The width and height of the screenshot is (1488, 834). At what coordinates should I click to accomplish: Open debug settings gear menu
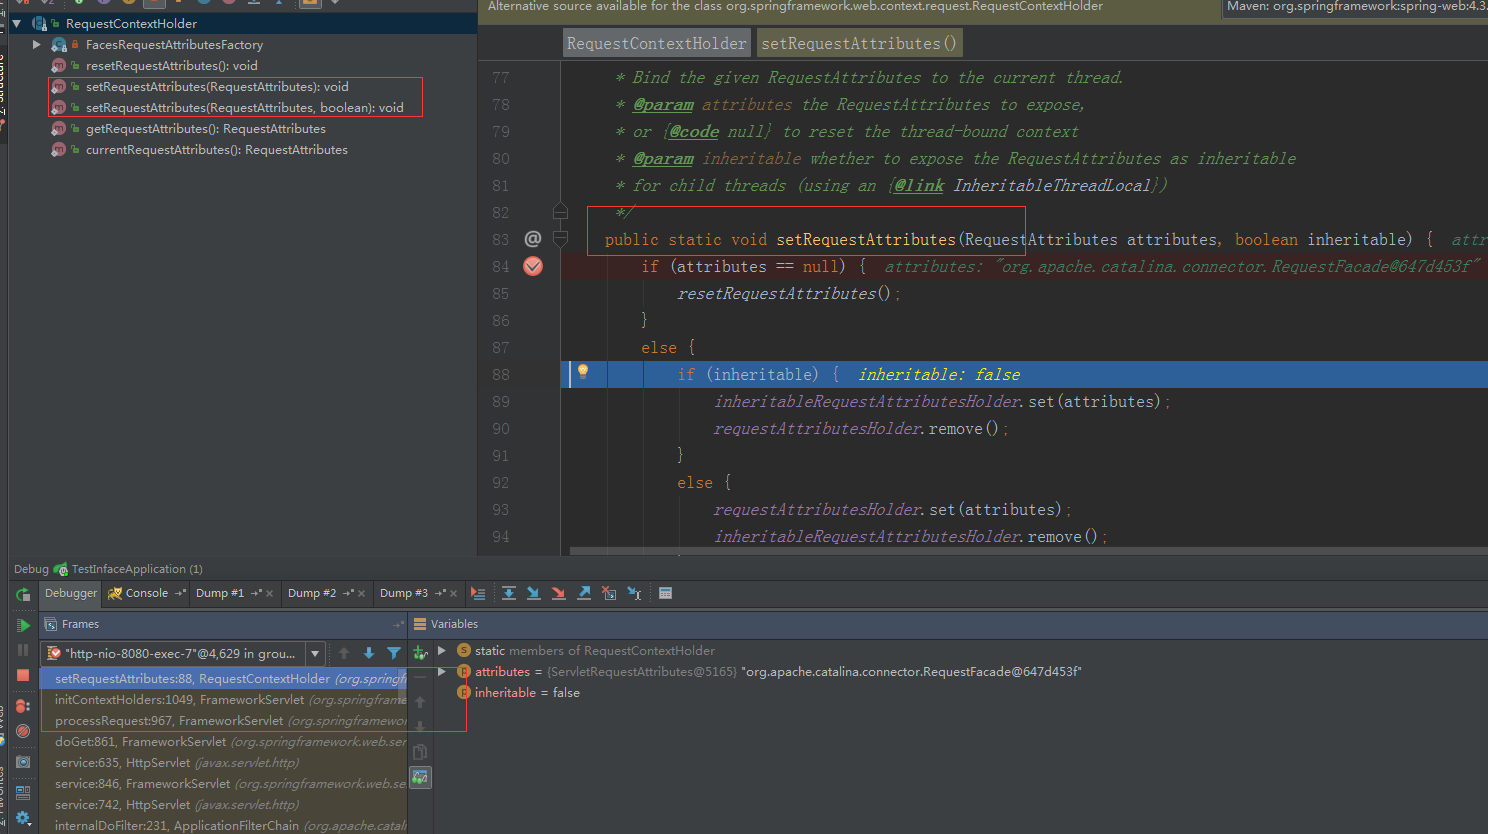[x=23, y=818]
